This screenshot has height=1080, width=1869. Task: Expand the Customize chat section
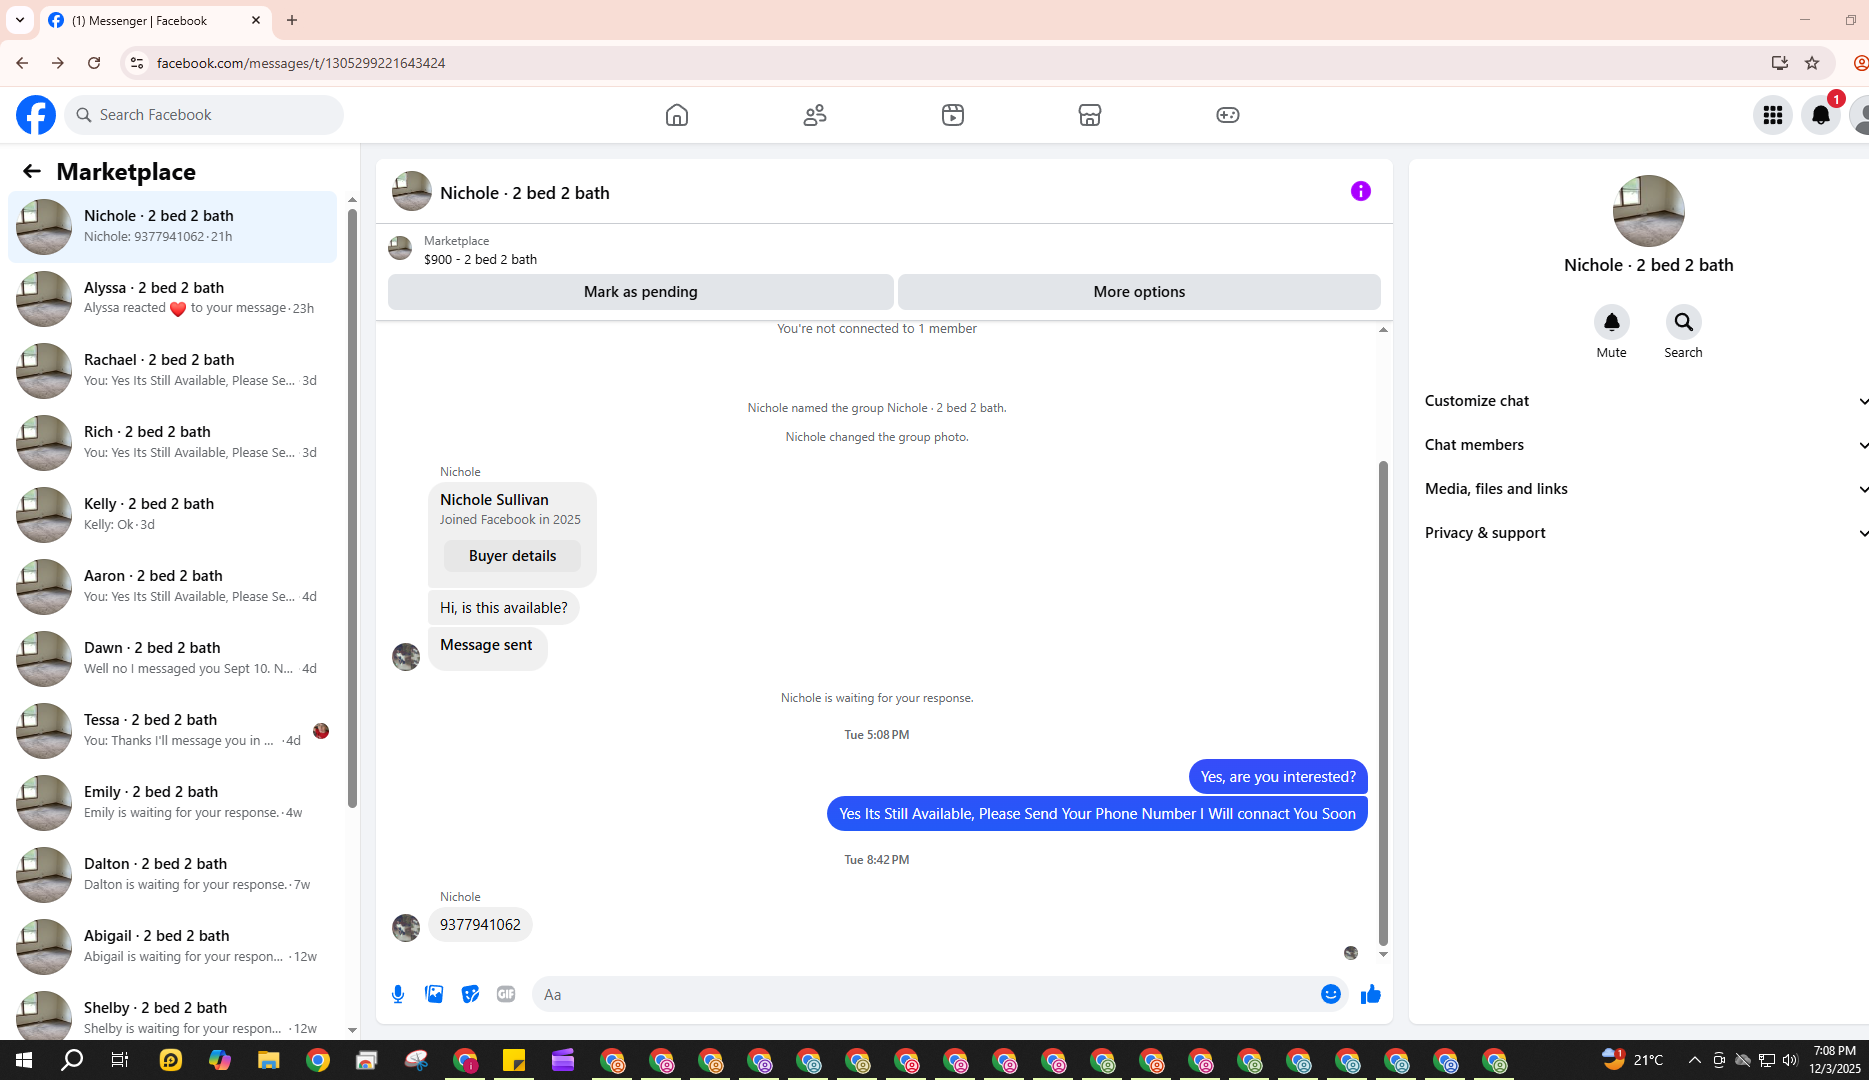[x=1645, y=401]
